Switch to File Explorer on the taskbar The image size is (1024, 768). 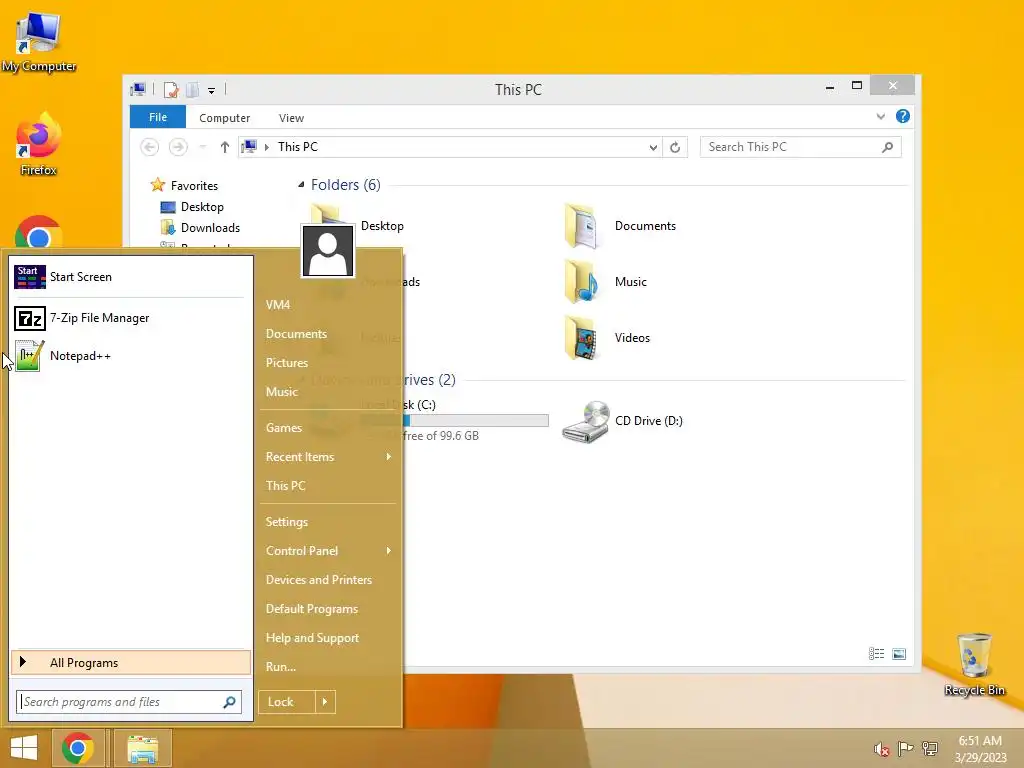(143, 748)
